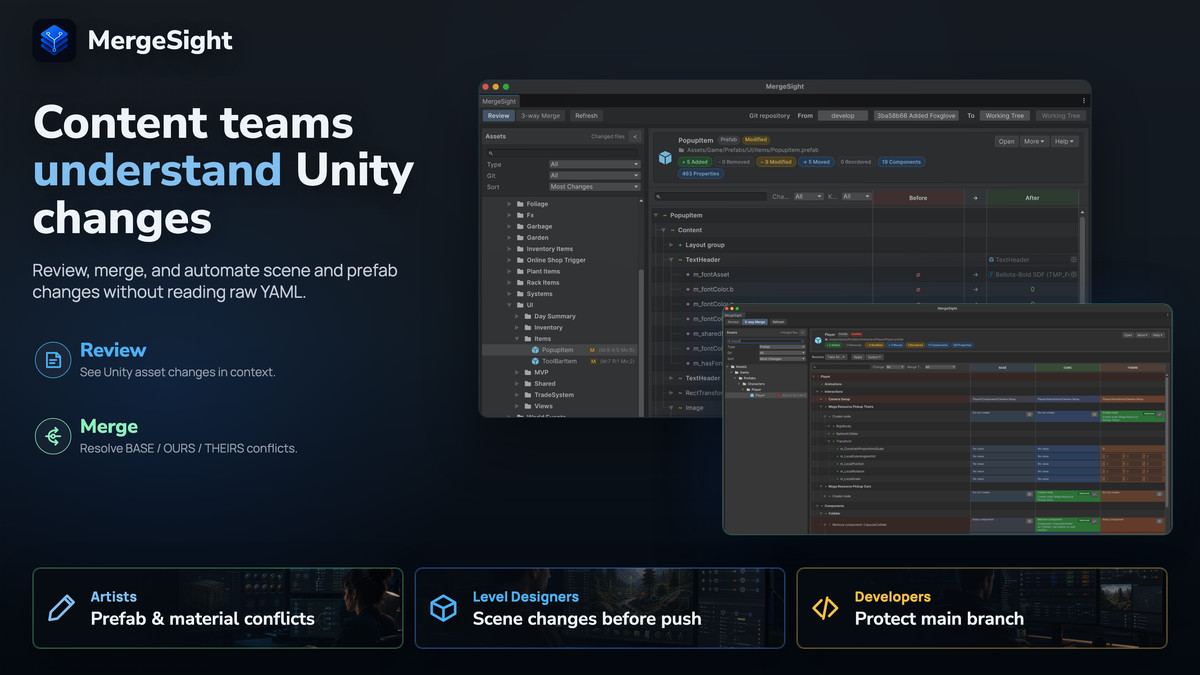
Task: Click the Before column header
Action: pos(918,198)
